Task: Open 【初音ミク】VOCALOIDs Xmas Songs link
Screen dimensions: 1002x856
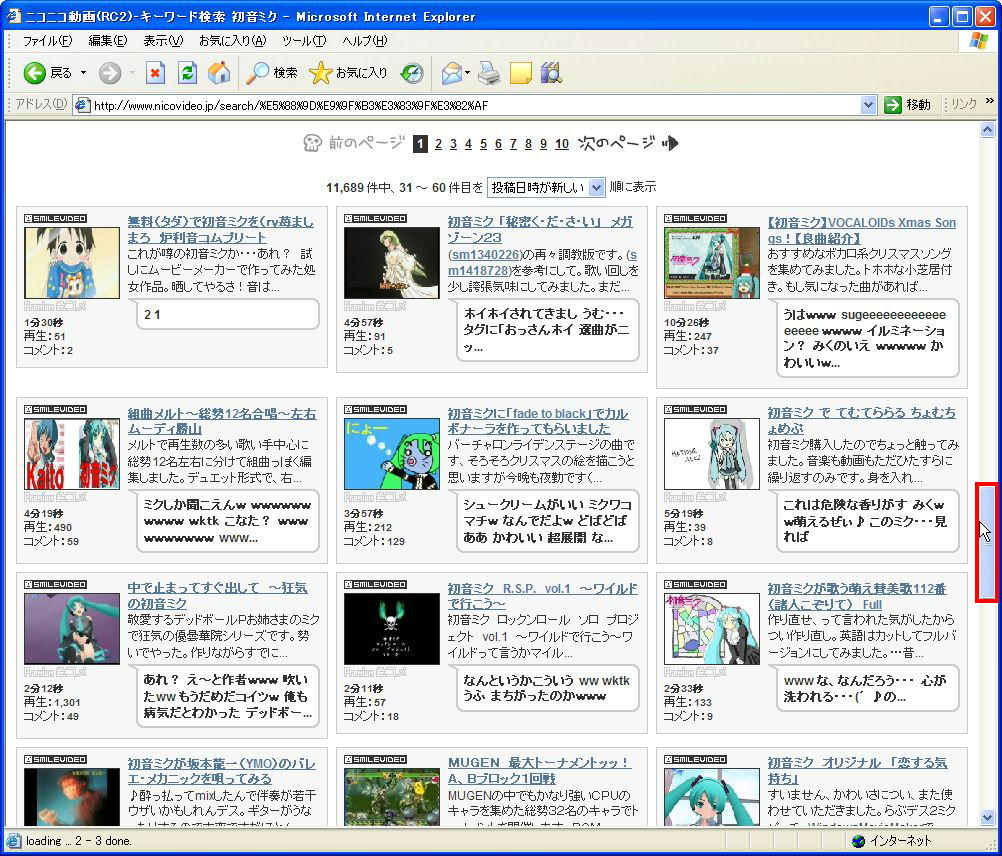Action: [861, 231]
